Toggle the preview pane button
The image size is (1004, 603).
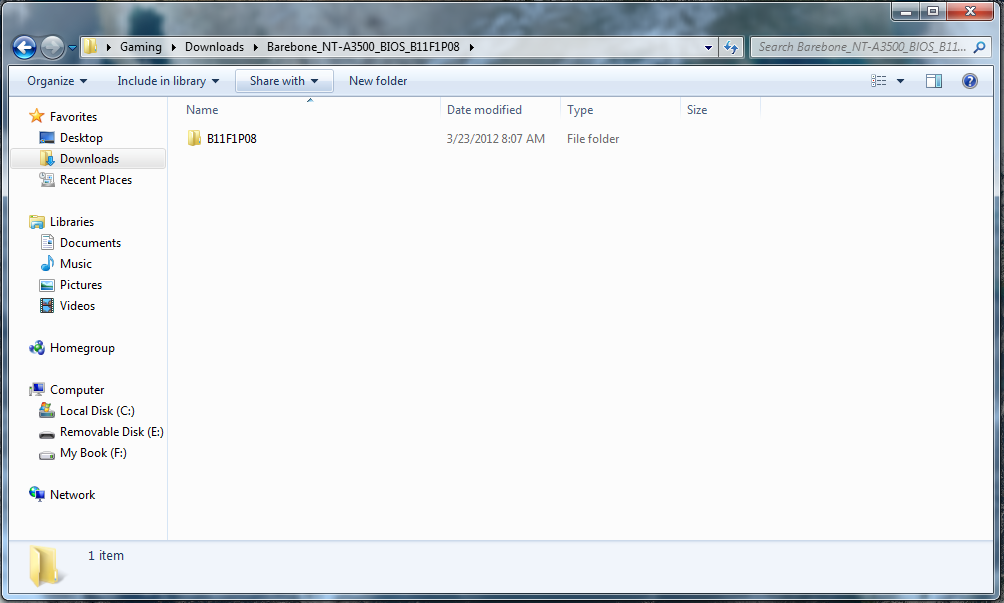click(x=934, y=81)
